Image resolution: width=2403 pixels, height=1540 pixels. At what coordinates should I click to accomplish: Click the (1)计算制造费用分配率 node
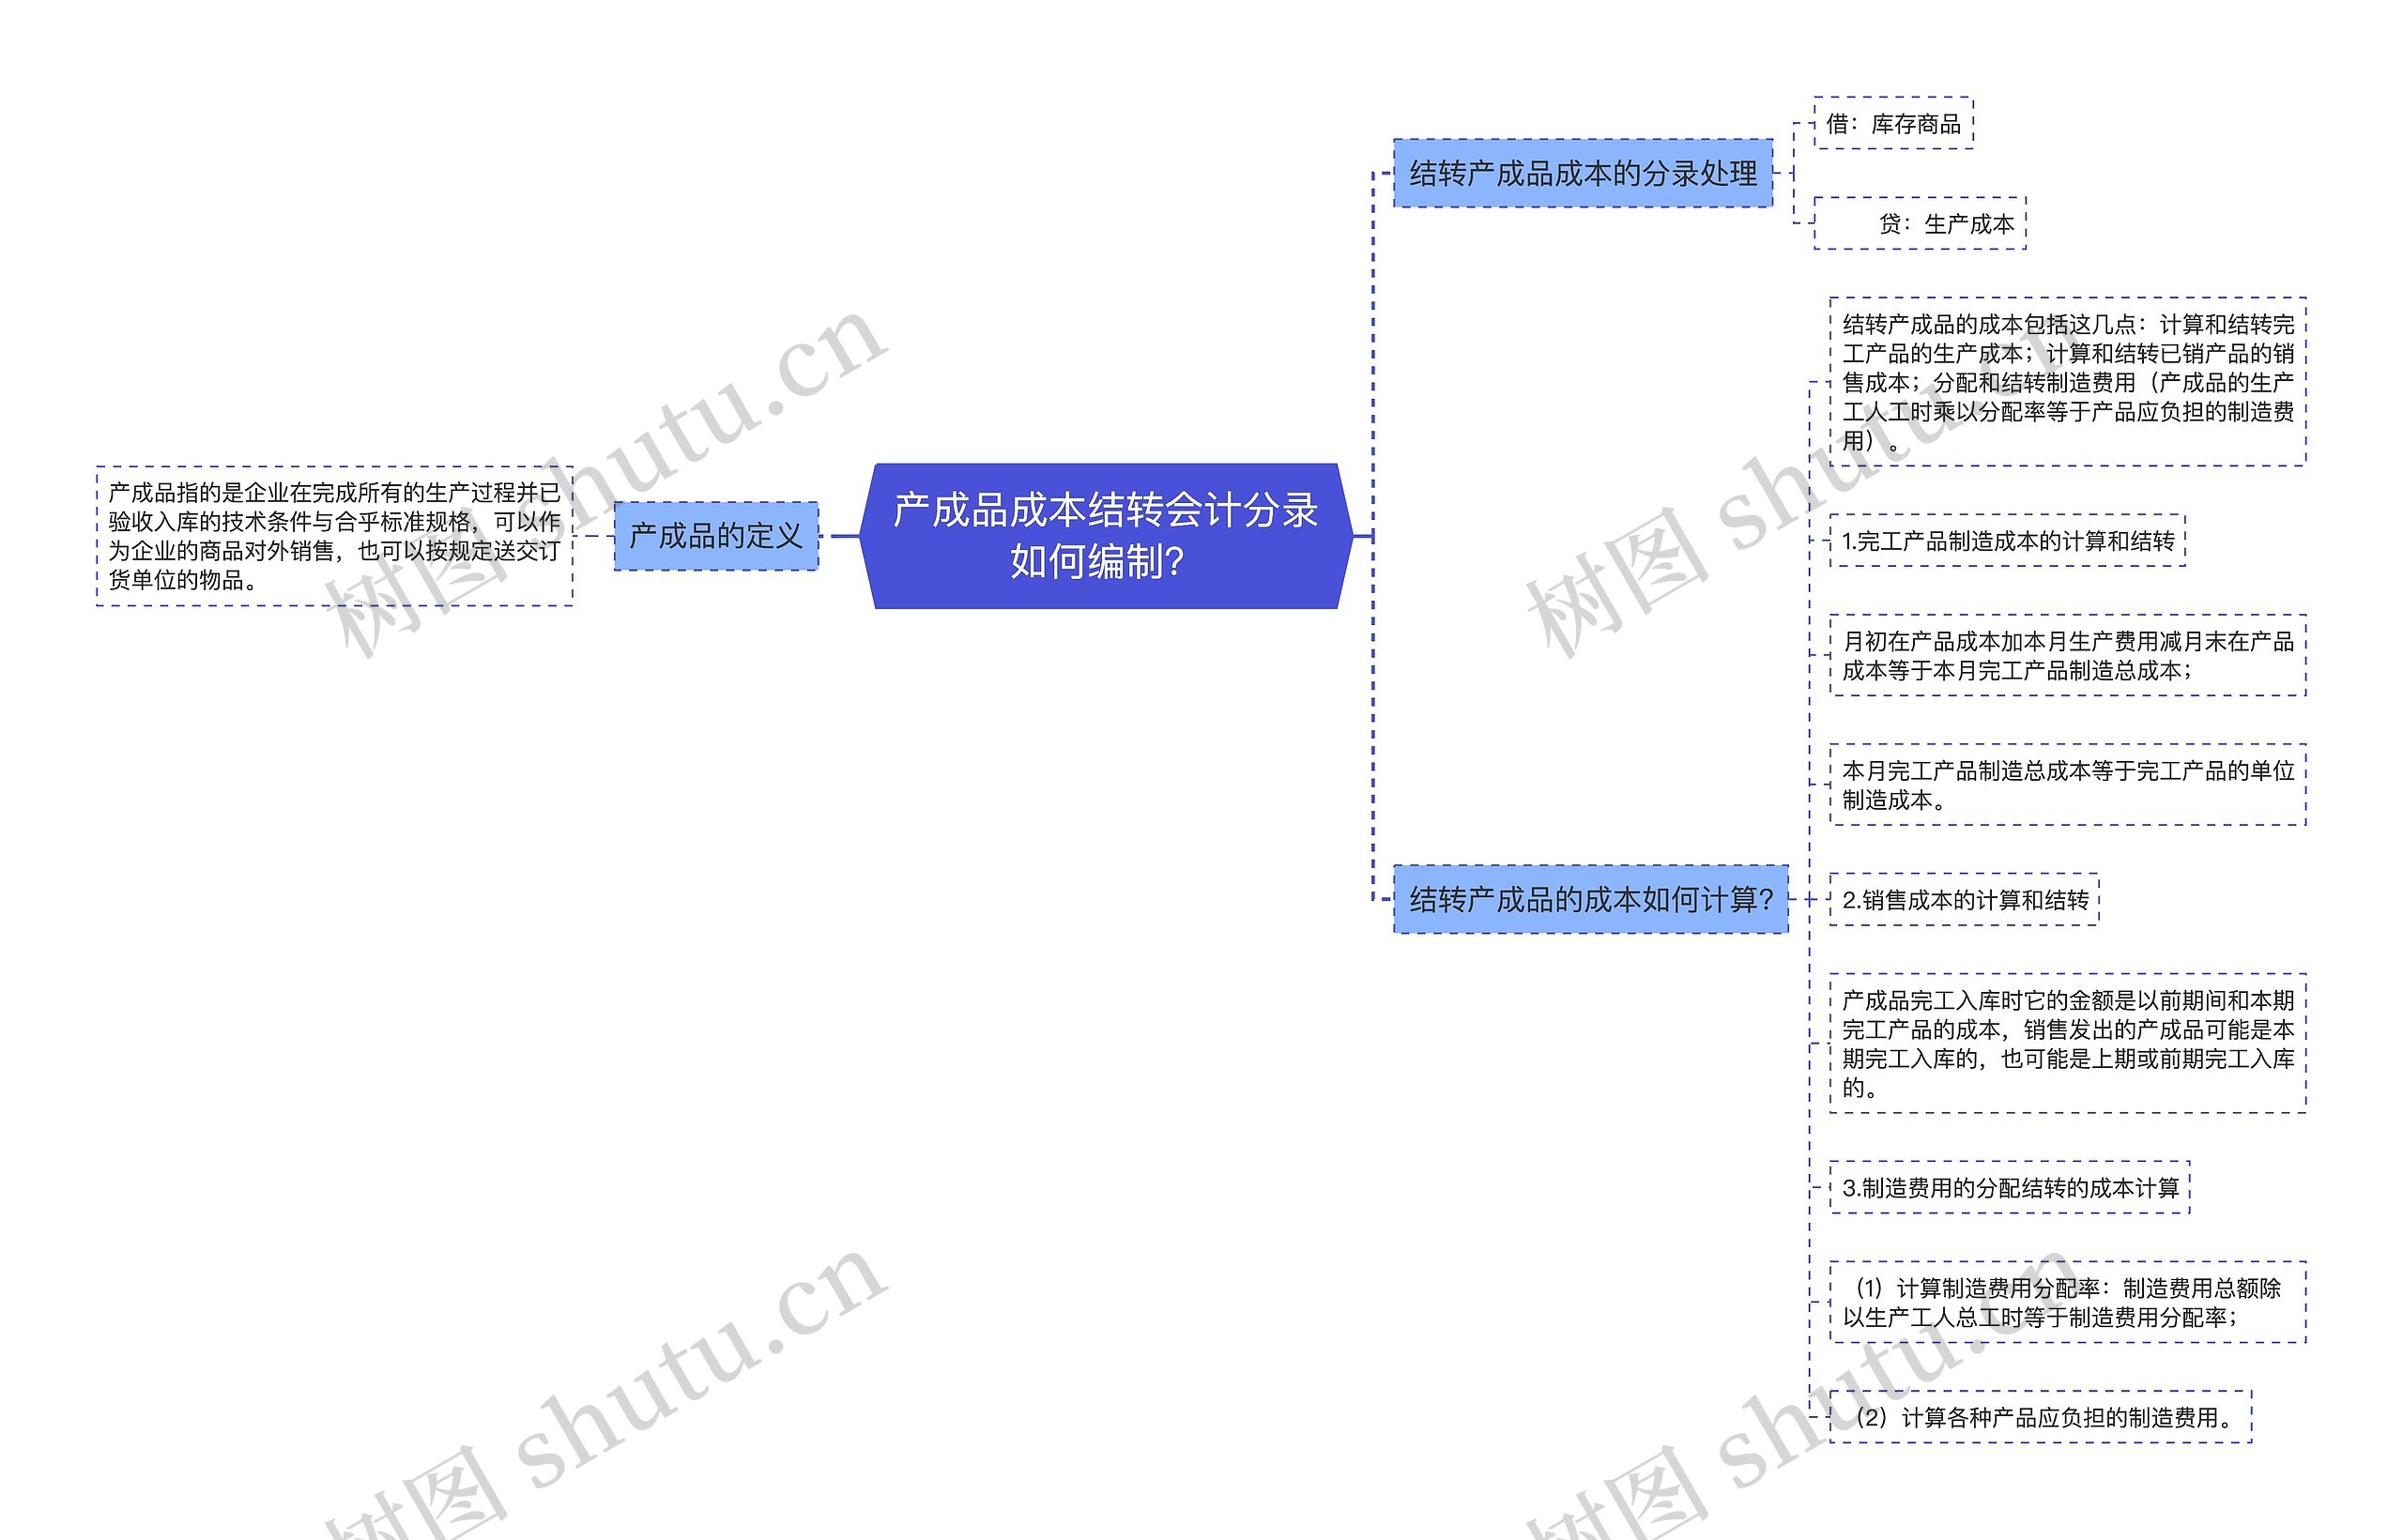point(2068,1302)
